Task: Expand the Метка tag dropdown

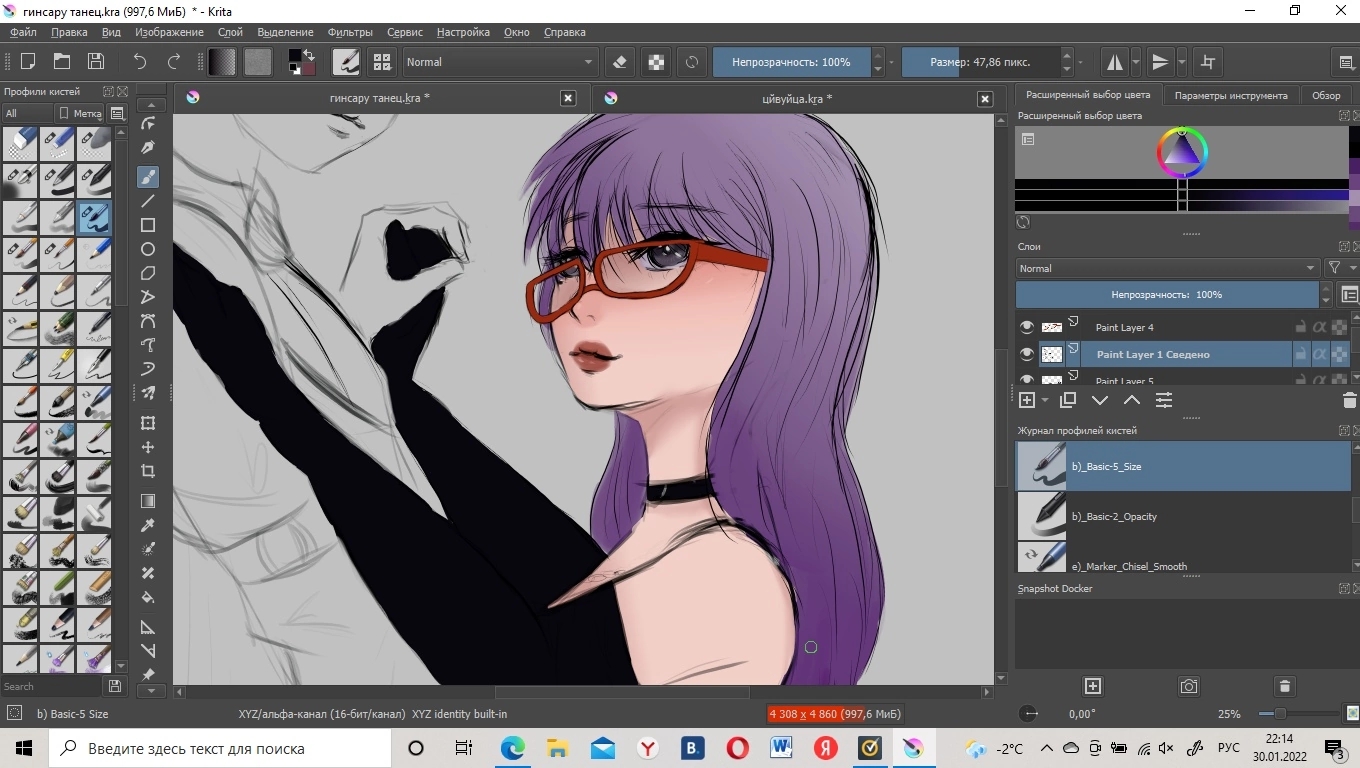Action: [80, 113]
